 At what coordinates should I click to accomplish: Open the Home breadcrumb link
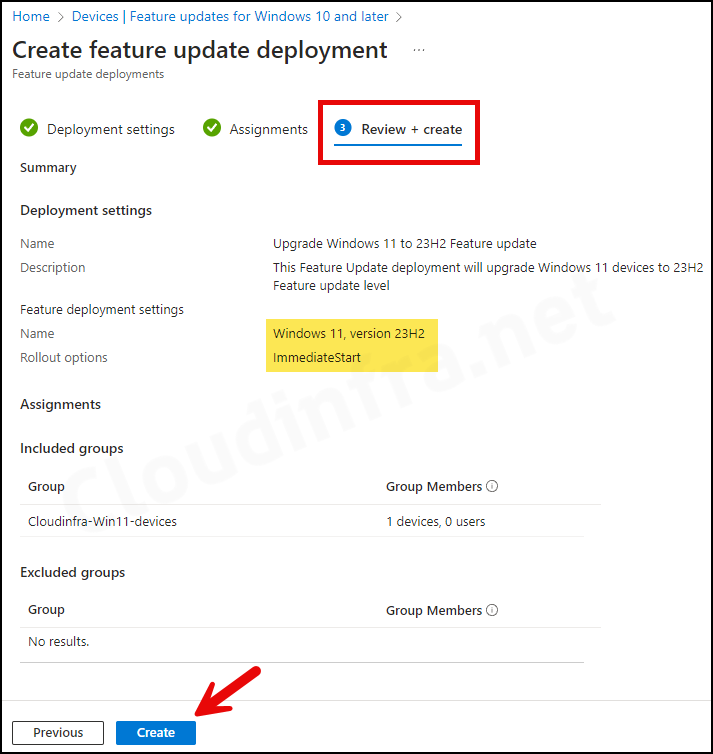[31, 16]
